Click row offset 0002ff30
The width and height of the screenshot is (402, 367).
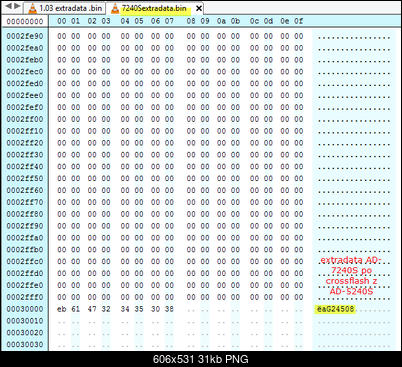click(x=25, y=155)
